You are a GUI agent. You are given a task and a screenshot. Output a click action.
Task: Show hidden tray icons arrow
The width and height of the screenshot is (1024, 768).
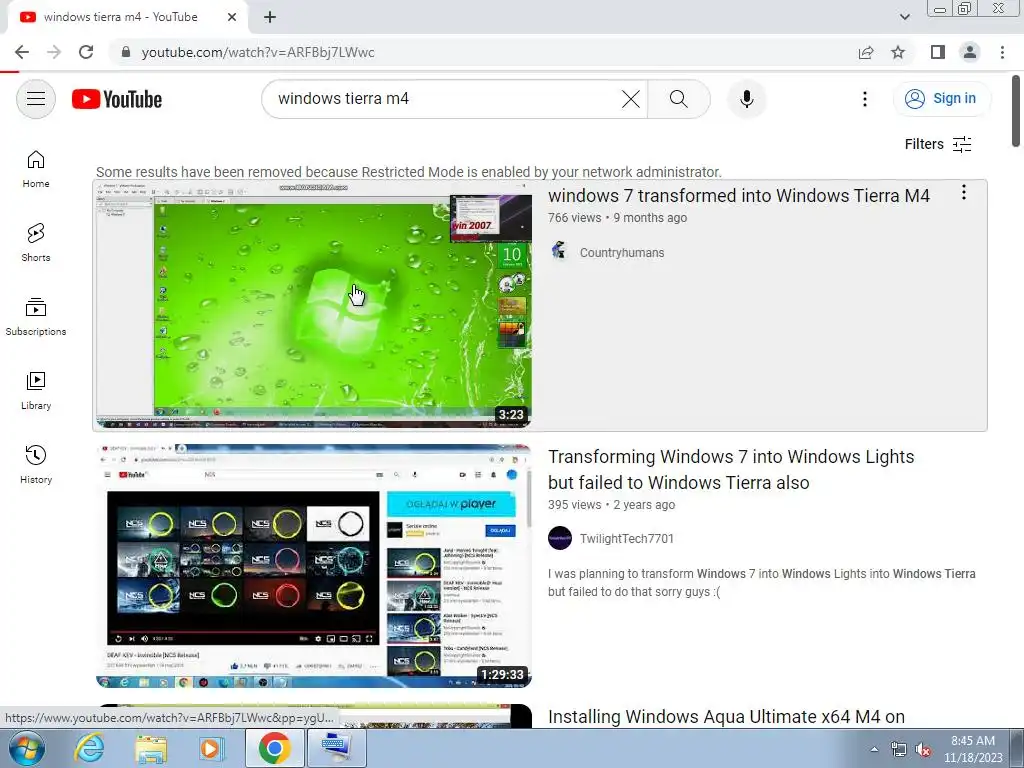pos(874,749)
